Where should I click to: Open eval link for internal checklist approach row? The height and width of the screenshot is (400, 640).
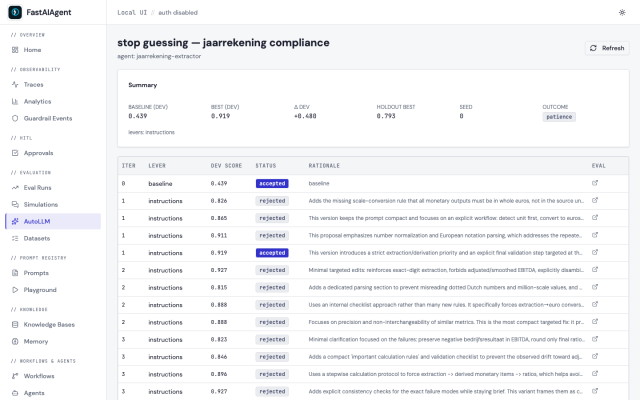(x=595, y=304)
